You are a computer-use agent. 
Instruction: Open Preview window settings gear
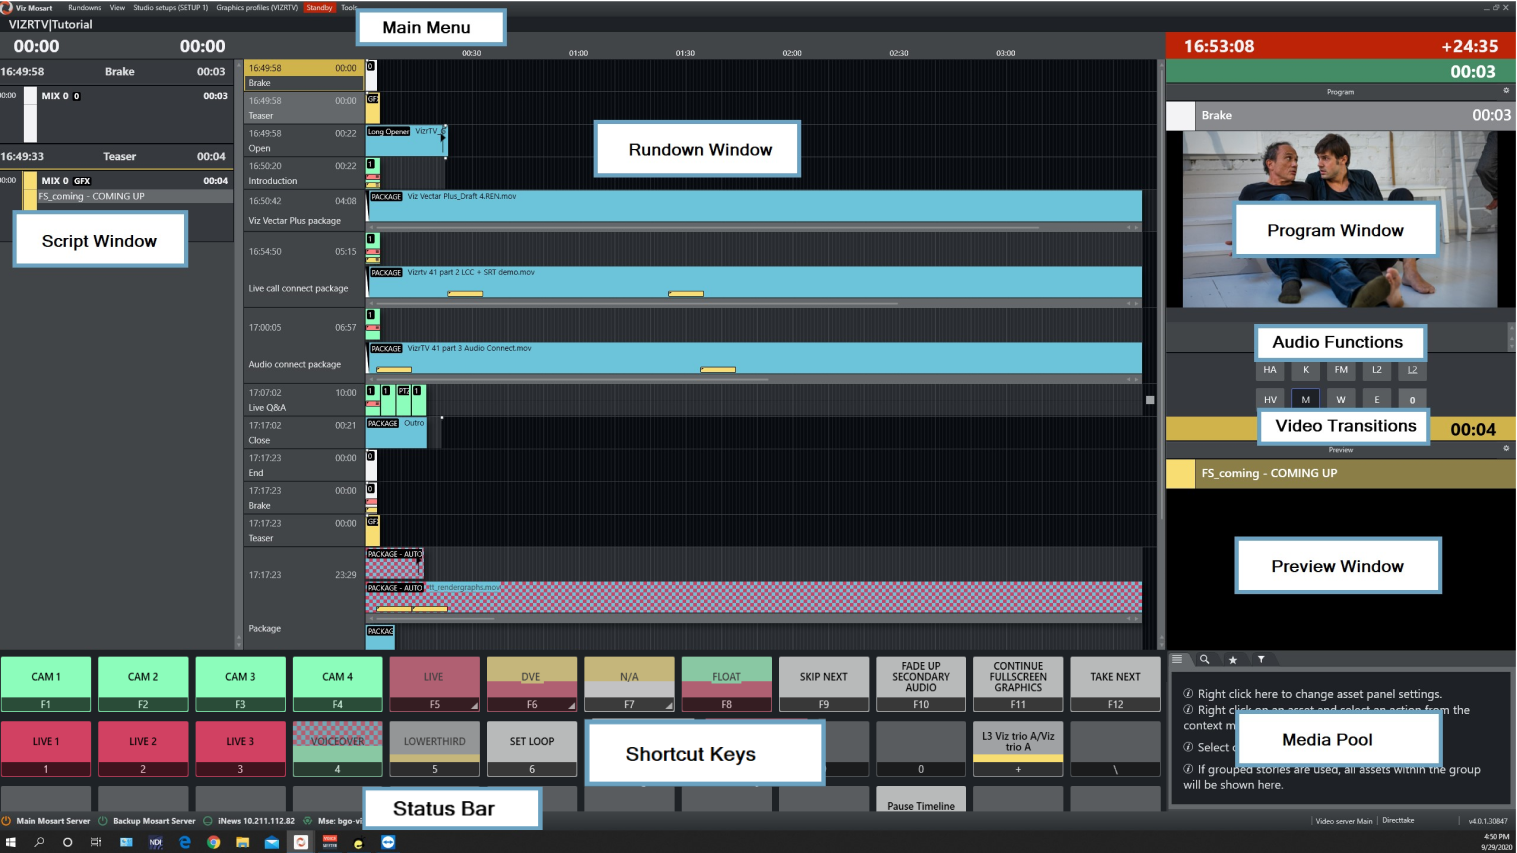coord(1506,449)
